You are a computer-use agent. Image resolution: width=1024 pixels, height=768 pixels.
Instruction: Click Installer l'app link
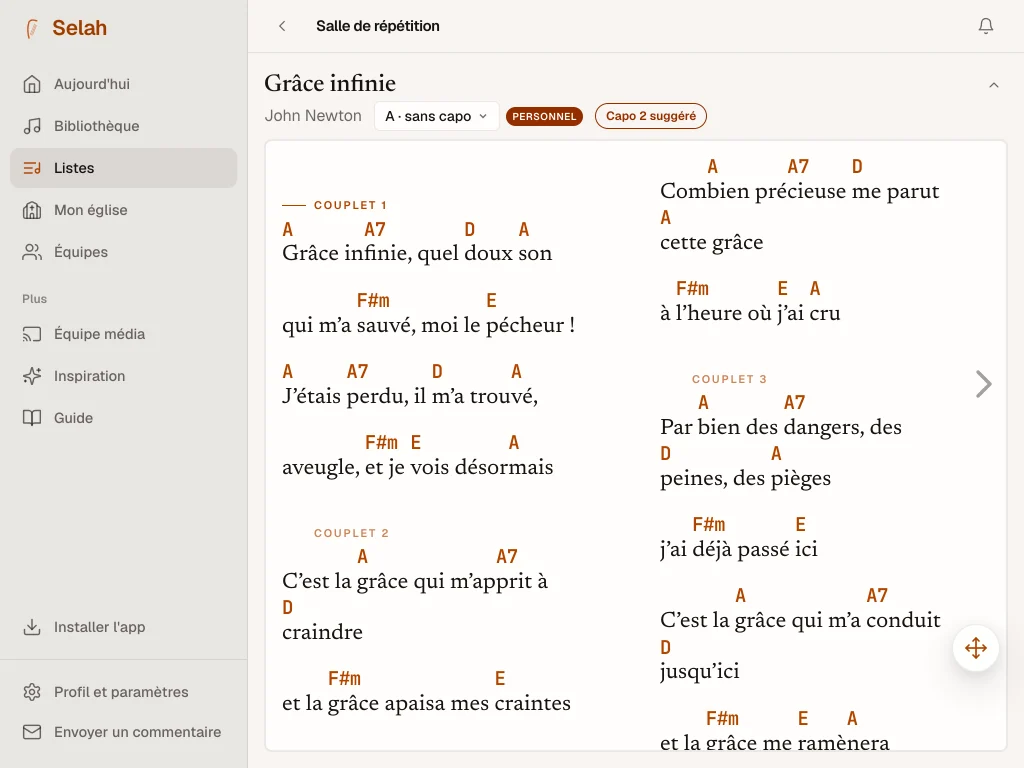(123, 627)
